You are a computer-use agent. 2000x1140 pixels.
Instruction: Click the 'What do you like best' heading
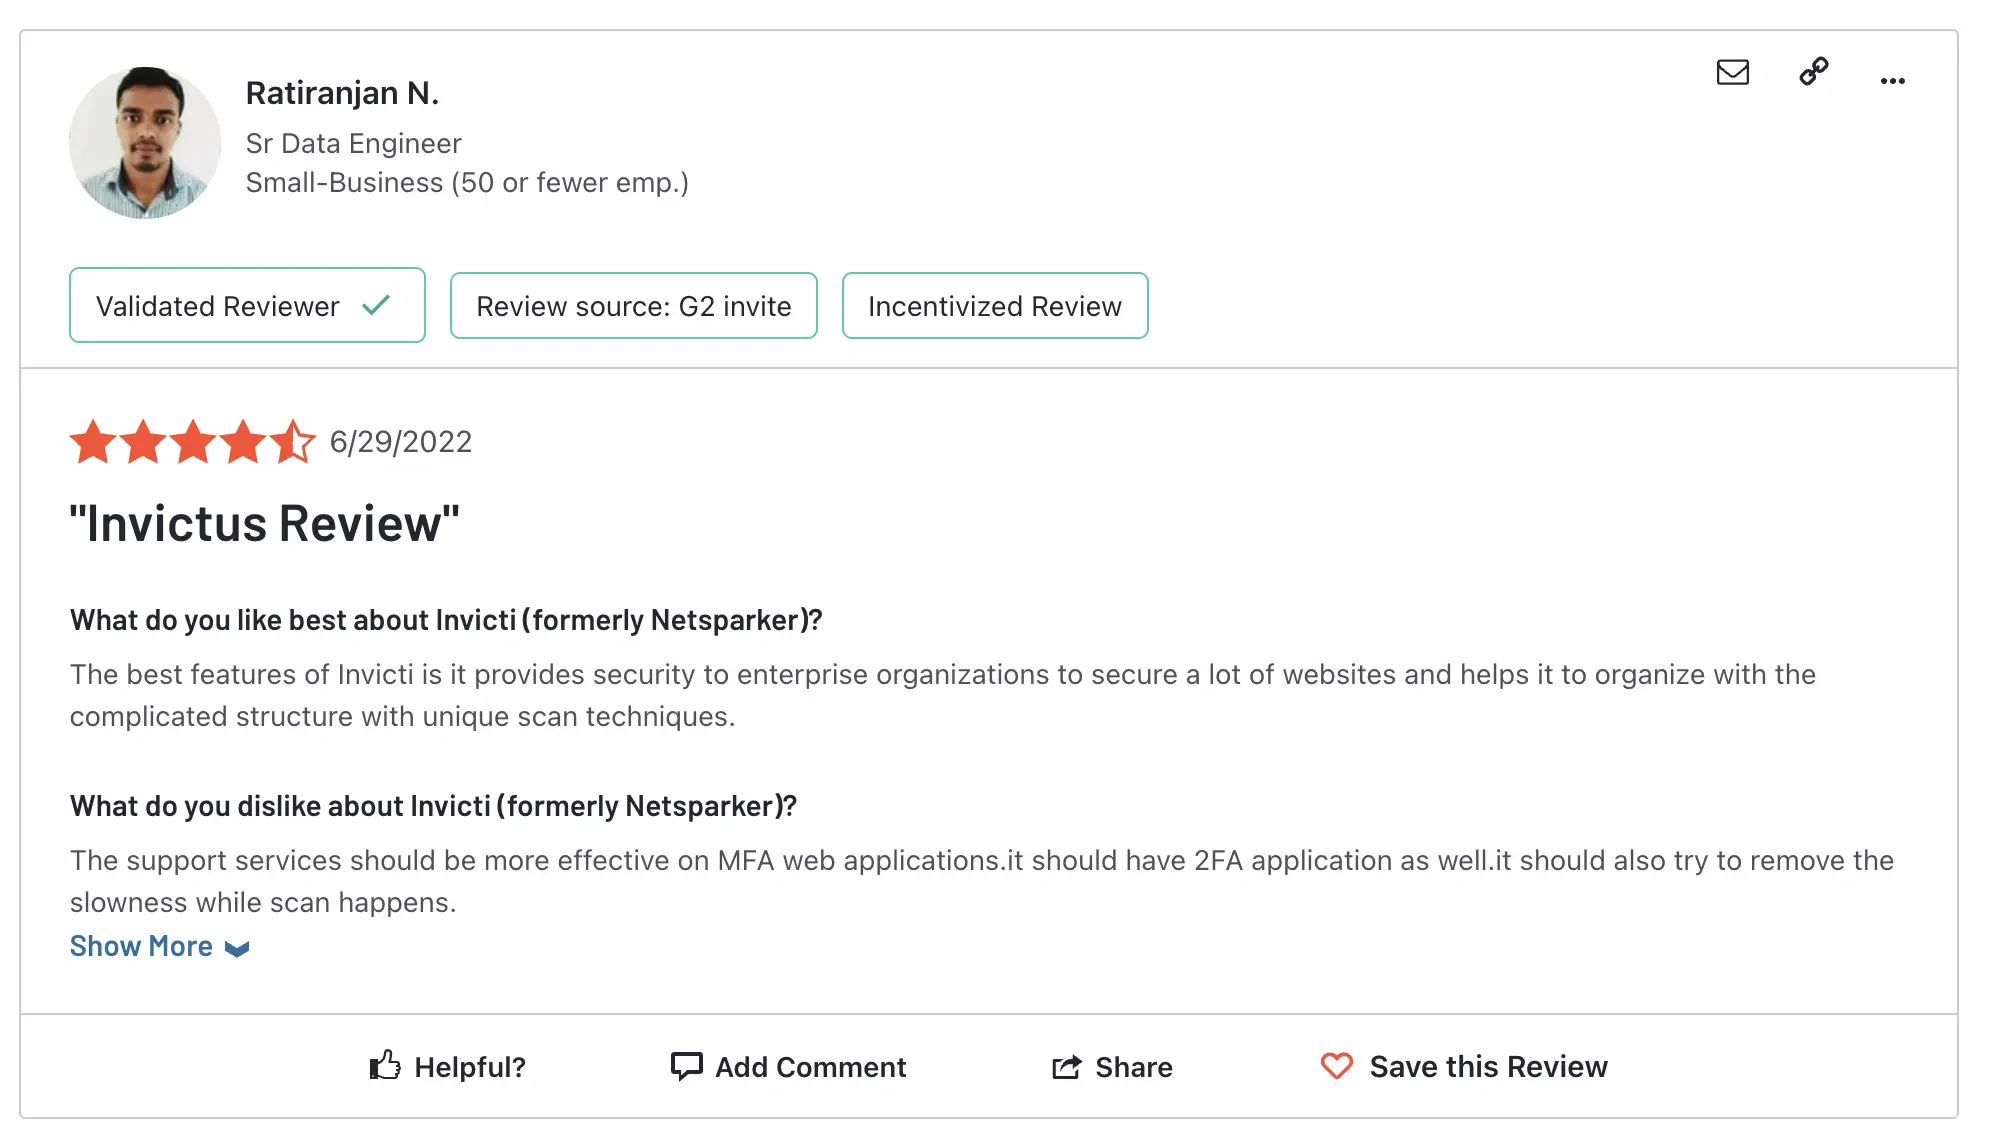tap(446, 621)
